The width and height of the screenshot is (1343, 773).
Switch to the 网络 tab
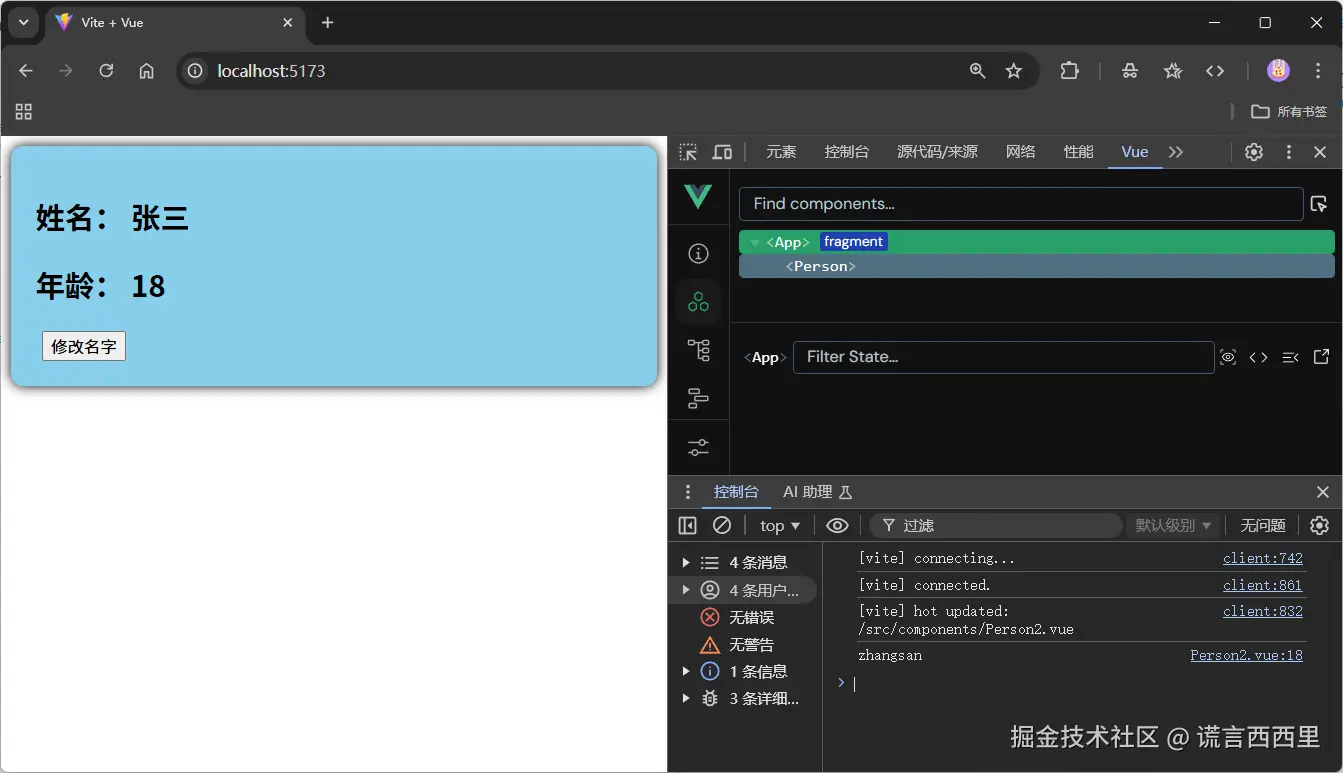pos(1020,152)
